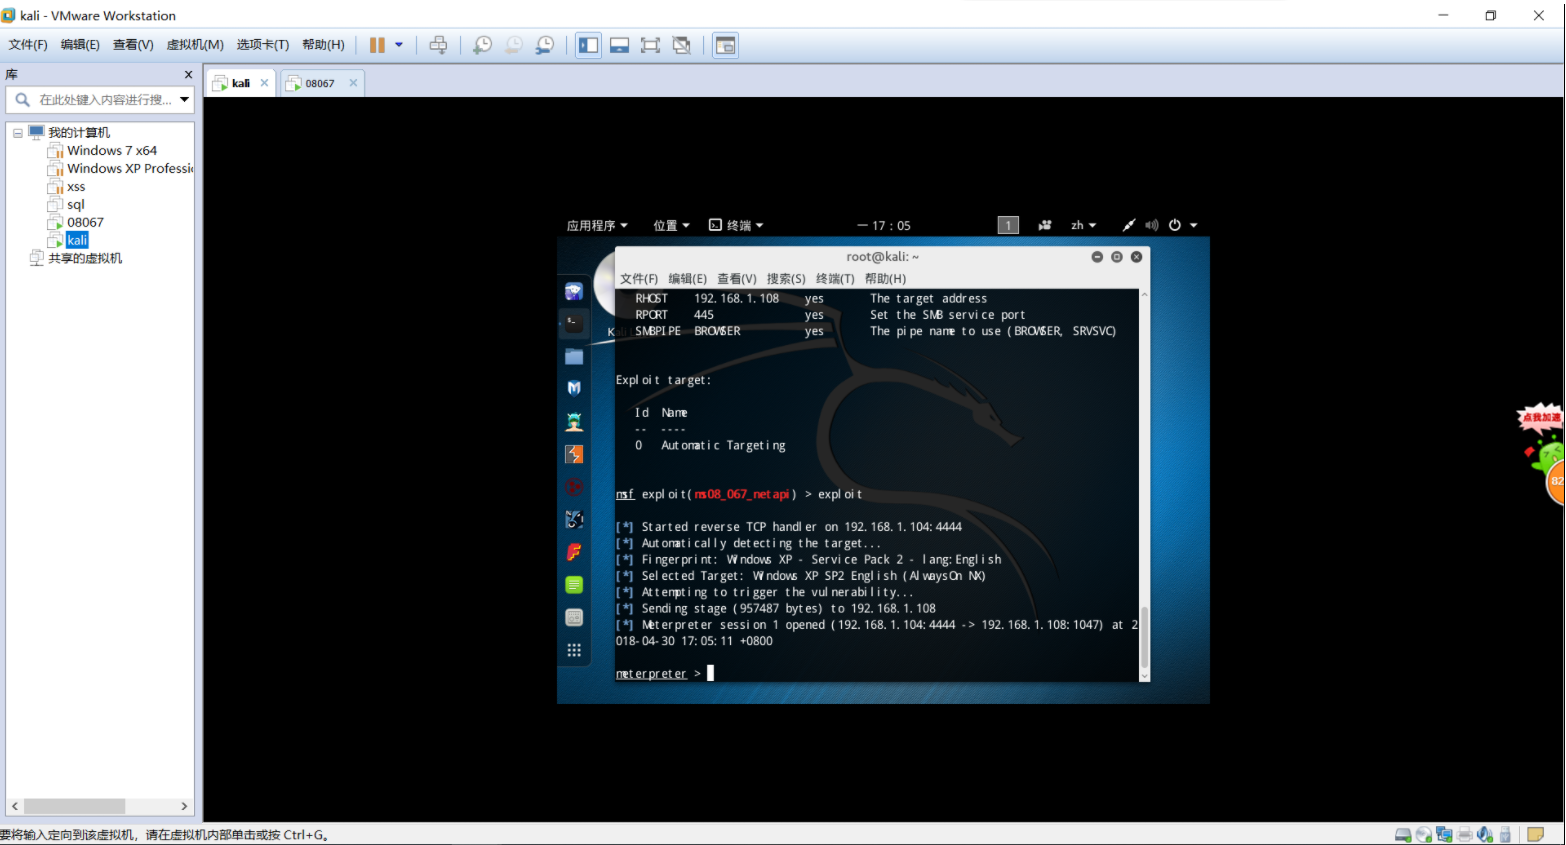Pause the virtual machine from the toolbar
1566x845 pixels.
point(377,45)
